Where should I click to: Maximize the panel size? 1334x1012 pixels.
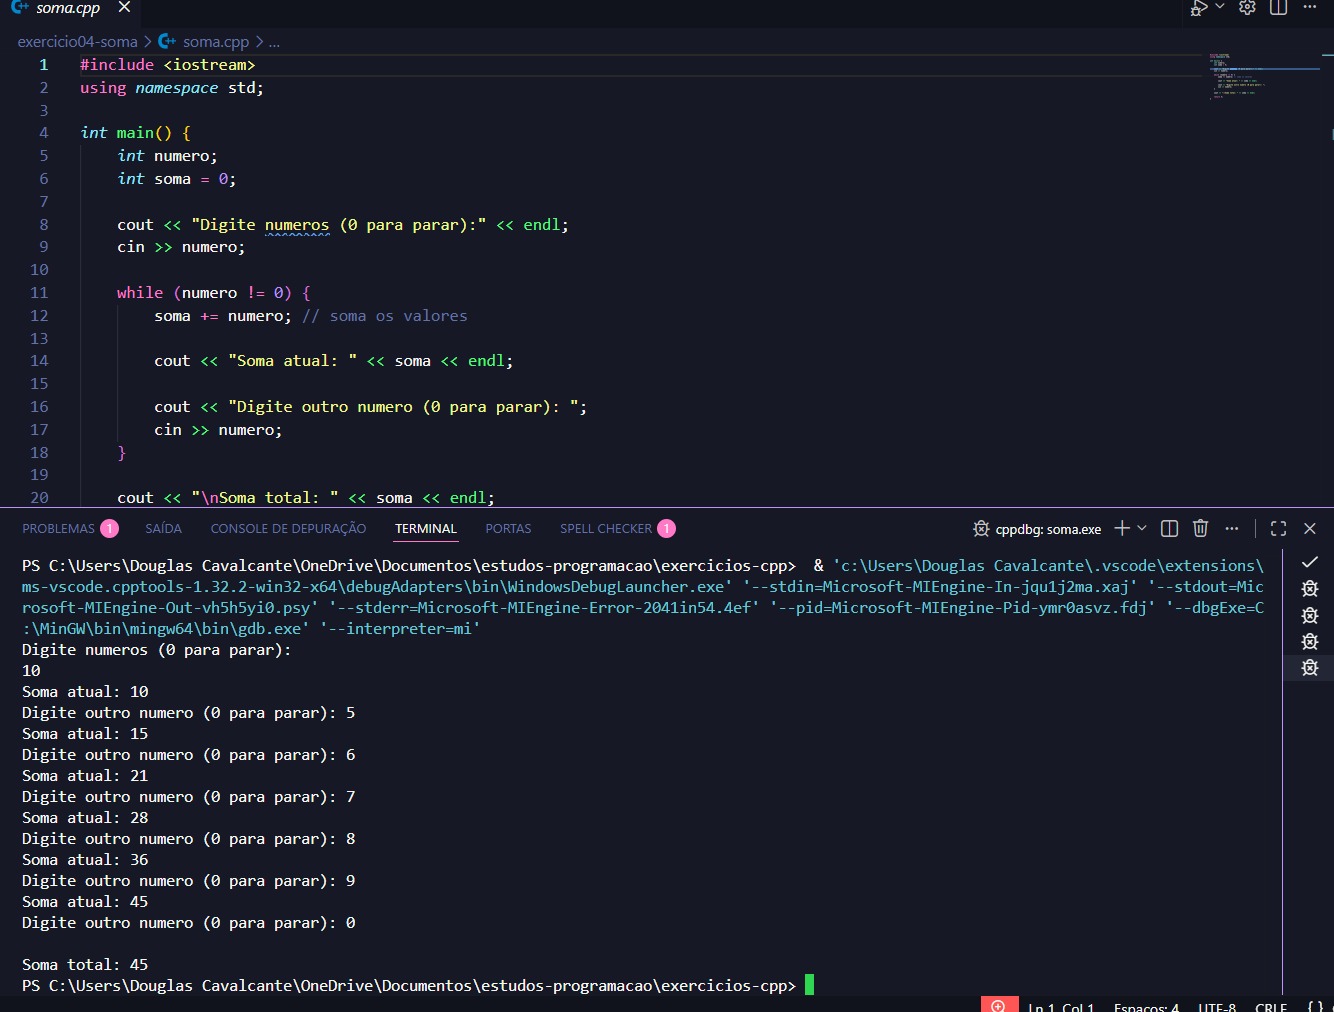1278,528
